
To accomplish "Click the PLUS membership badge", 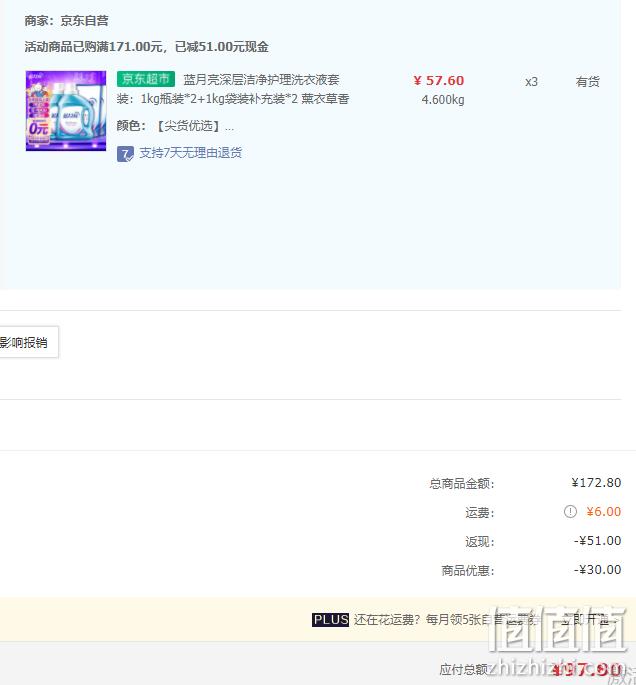I will 330,619.
